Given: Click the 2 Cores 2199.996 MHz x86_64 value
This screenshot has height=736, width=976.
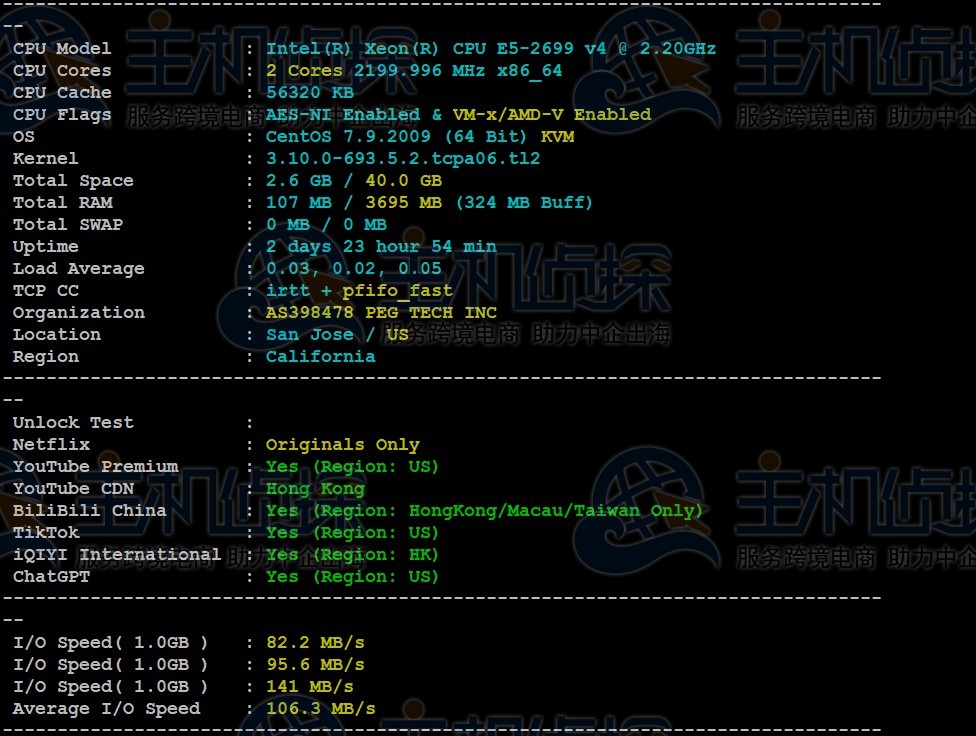Looking at the screenshot, I should click(413, 70).
